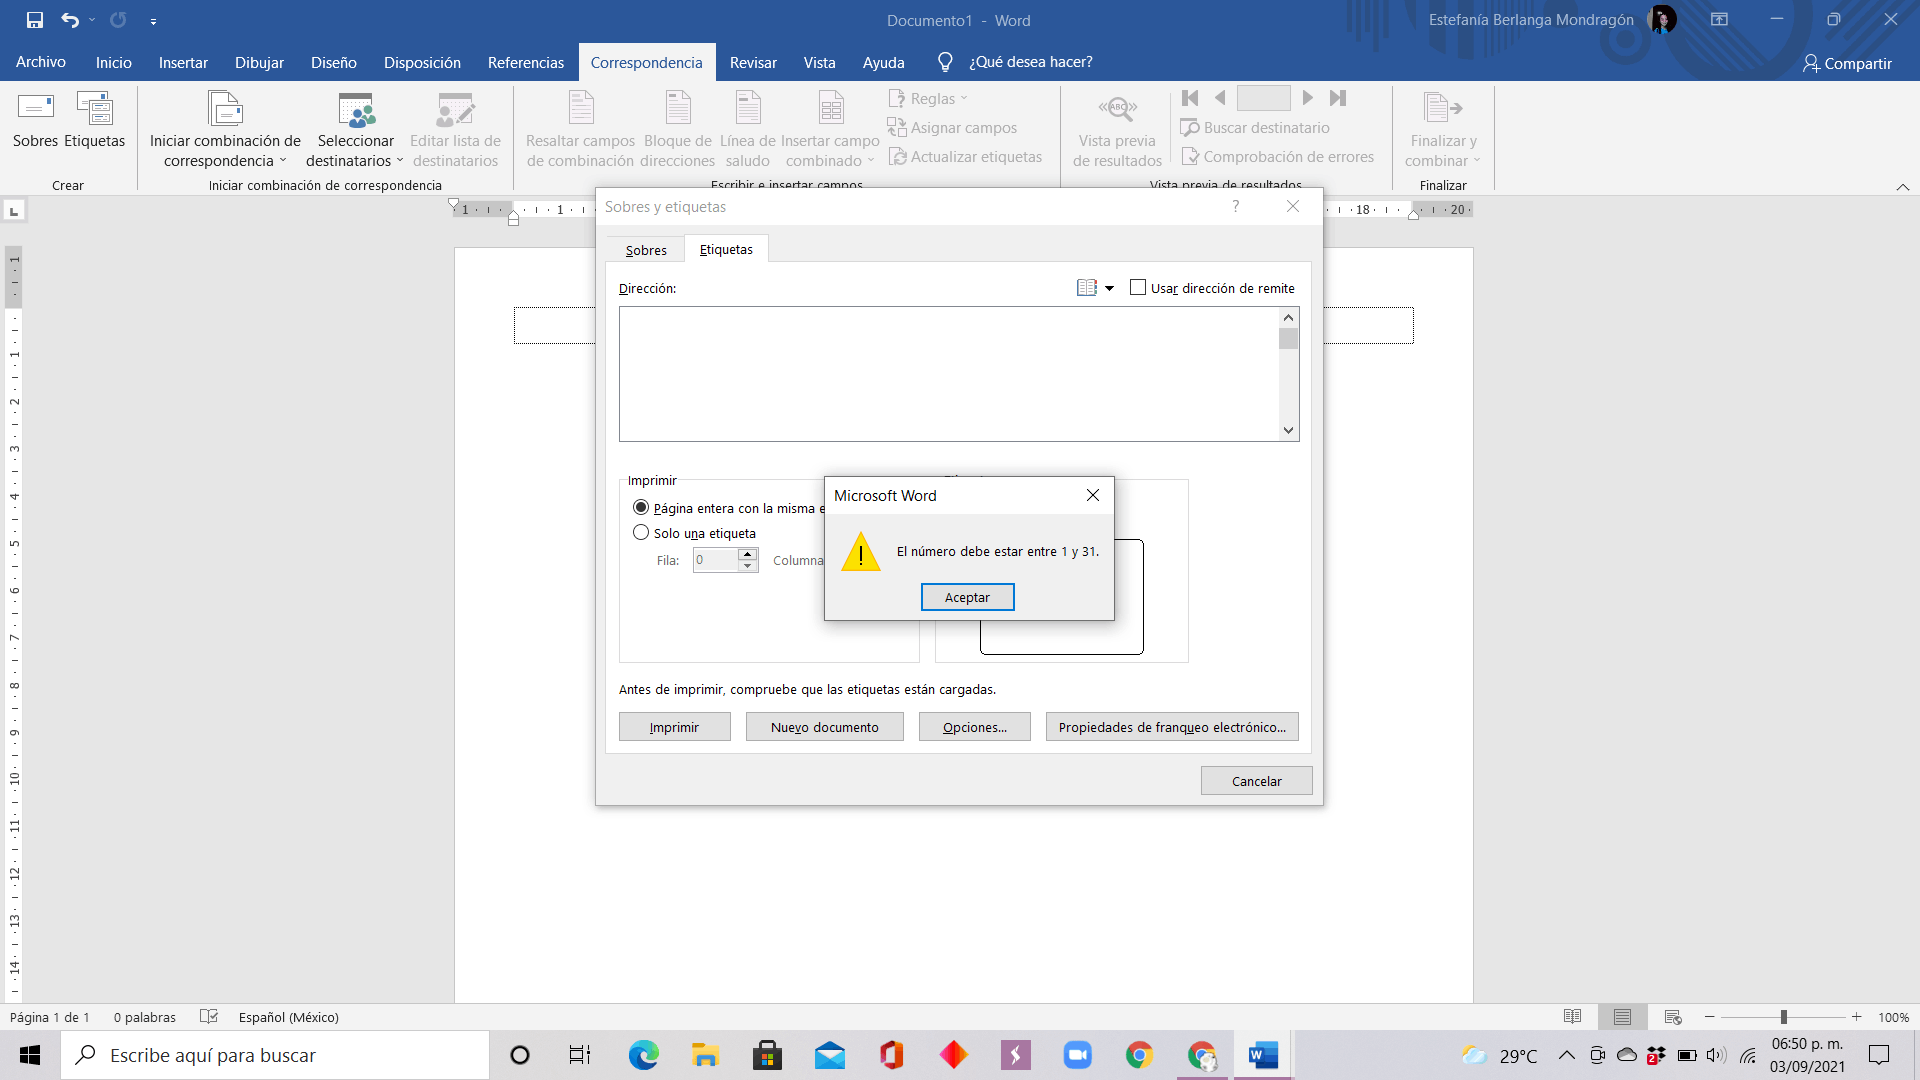1920x1080 pixels.
Task: Expand the address book dropdown arrow
Action: click(x=1109, y=289)
